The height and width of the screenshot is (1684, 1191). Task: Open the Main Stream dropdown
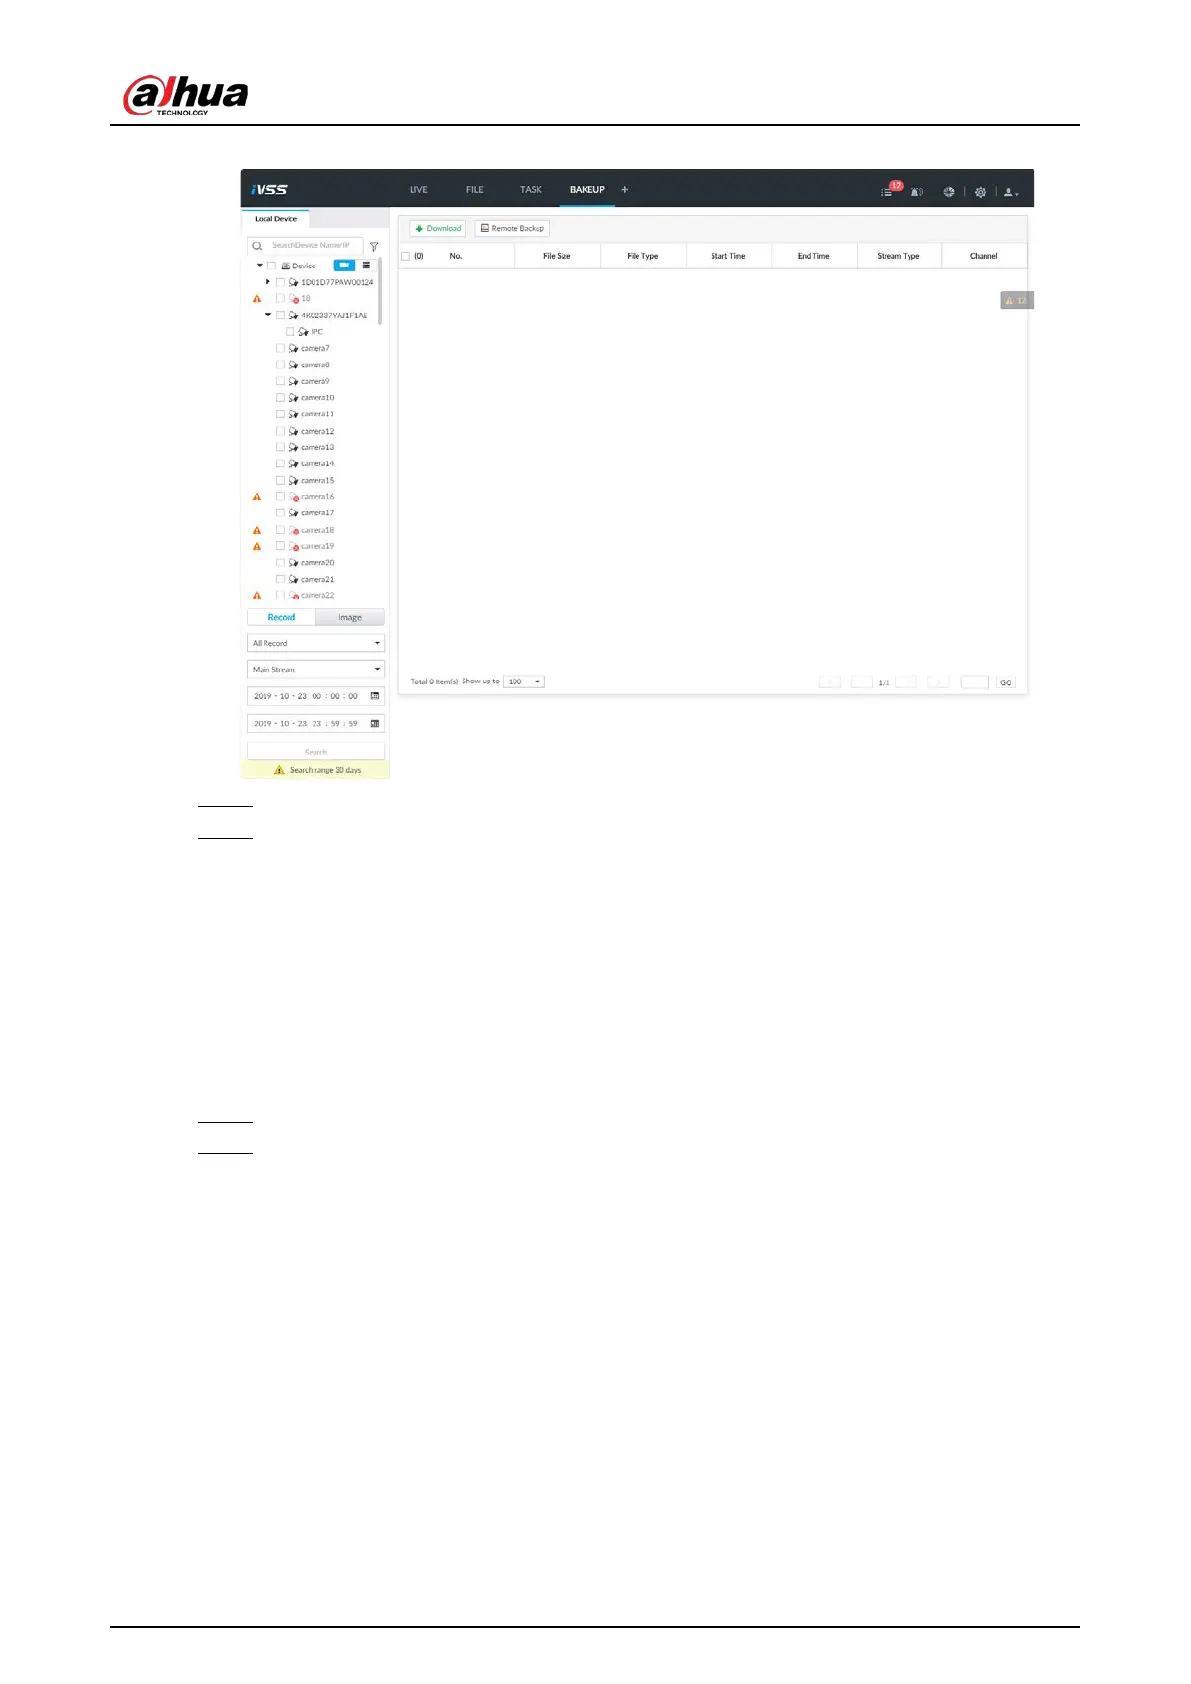(x=316, y=669)
